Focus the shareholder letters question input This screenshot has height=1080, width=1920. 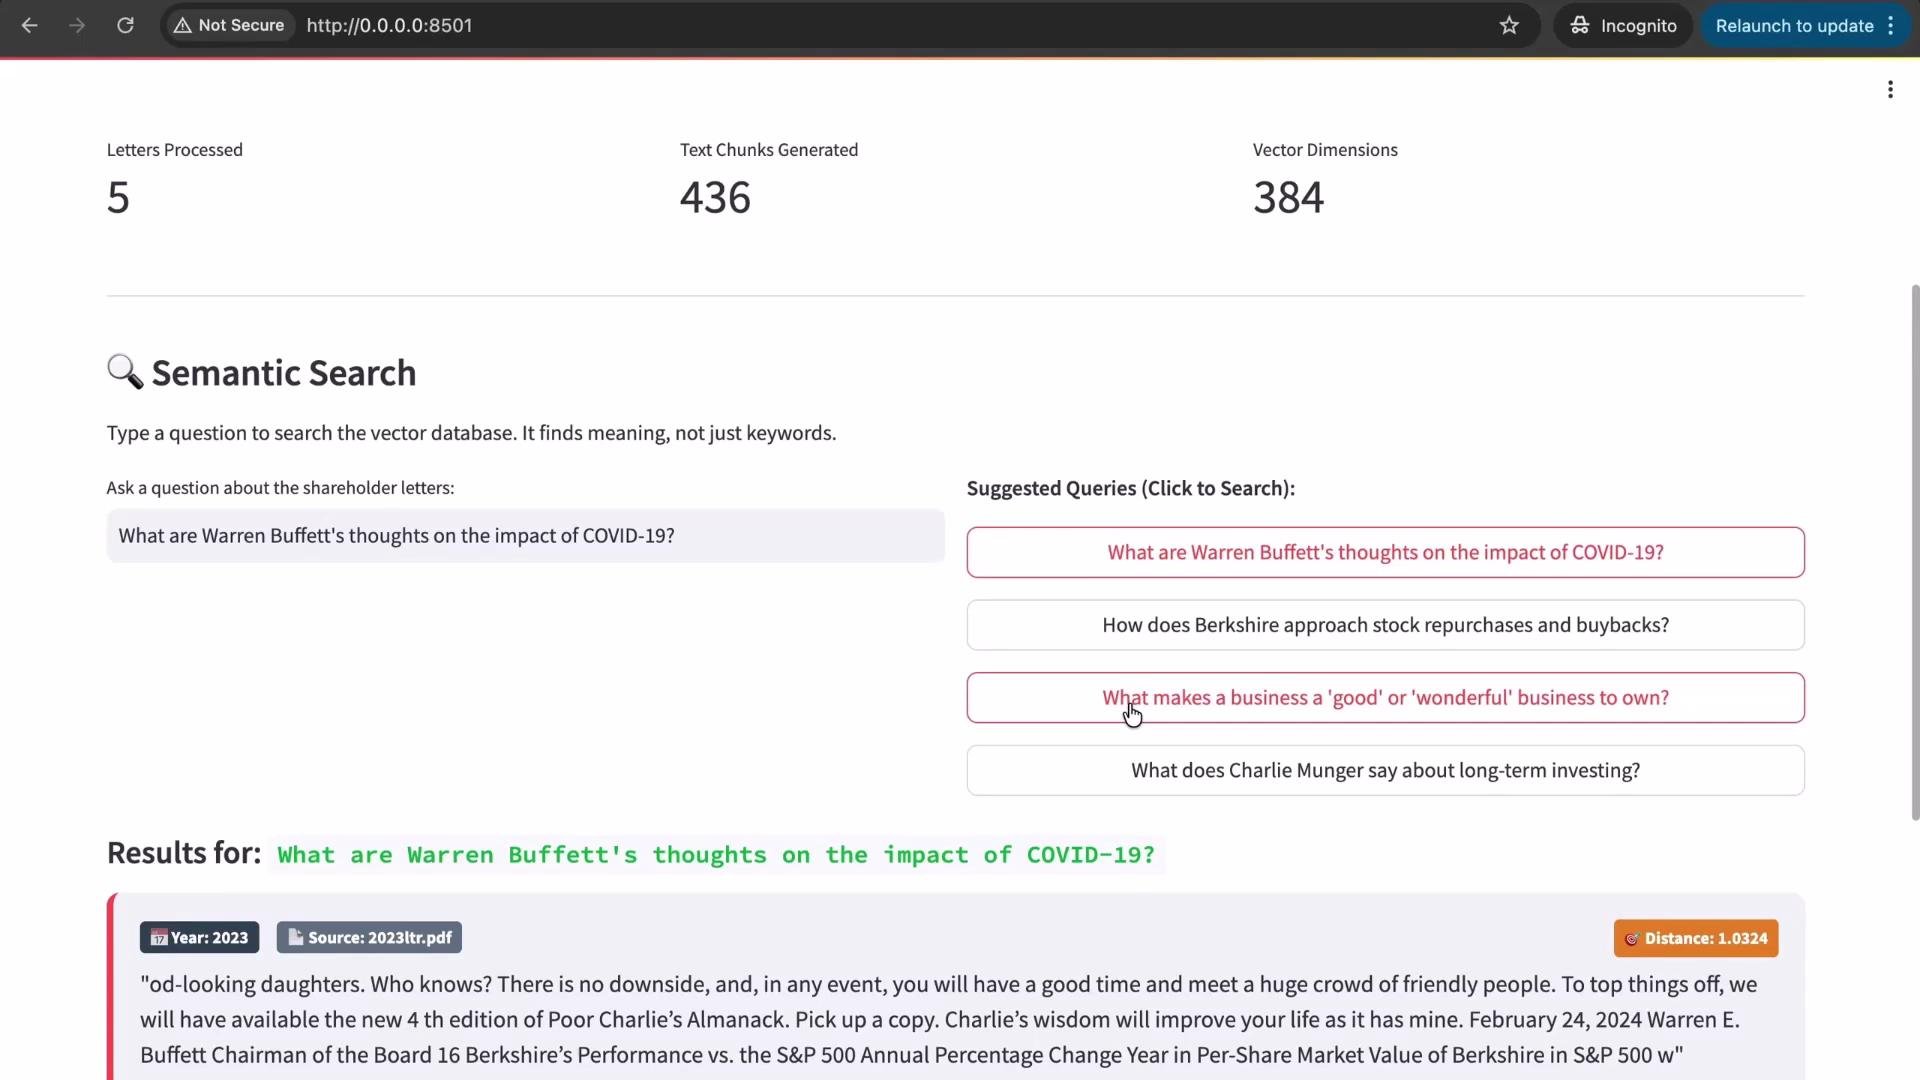pyautogui.click(x=525, y=535)
